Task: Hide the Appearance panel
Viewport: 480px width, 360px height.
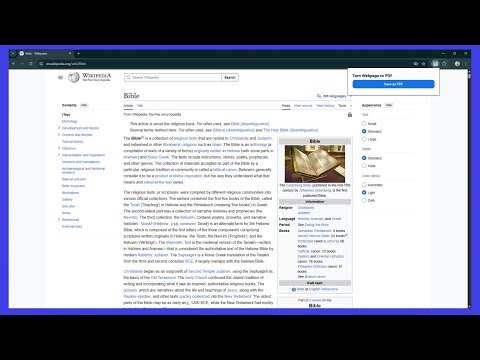Action: [389, 105]
